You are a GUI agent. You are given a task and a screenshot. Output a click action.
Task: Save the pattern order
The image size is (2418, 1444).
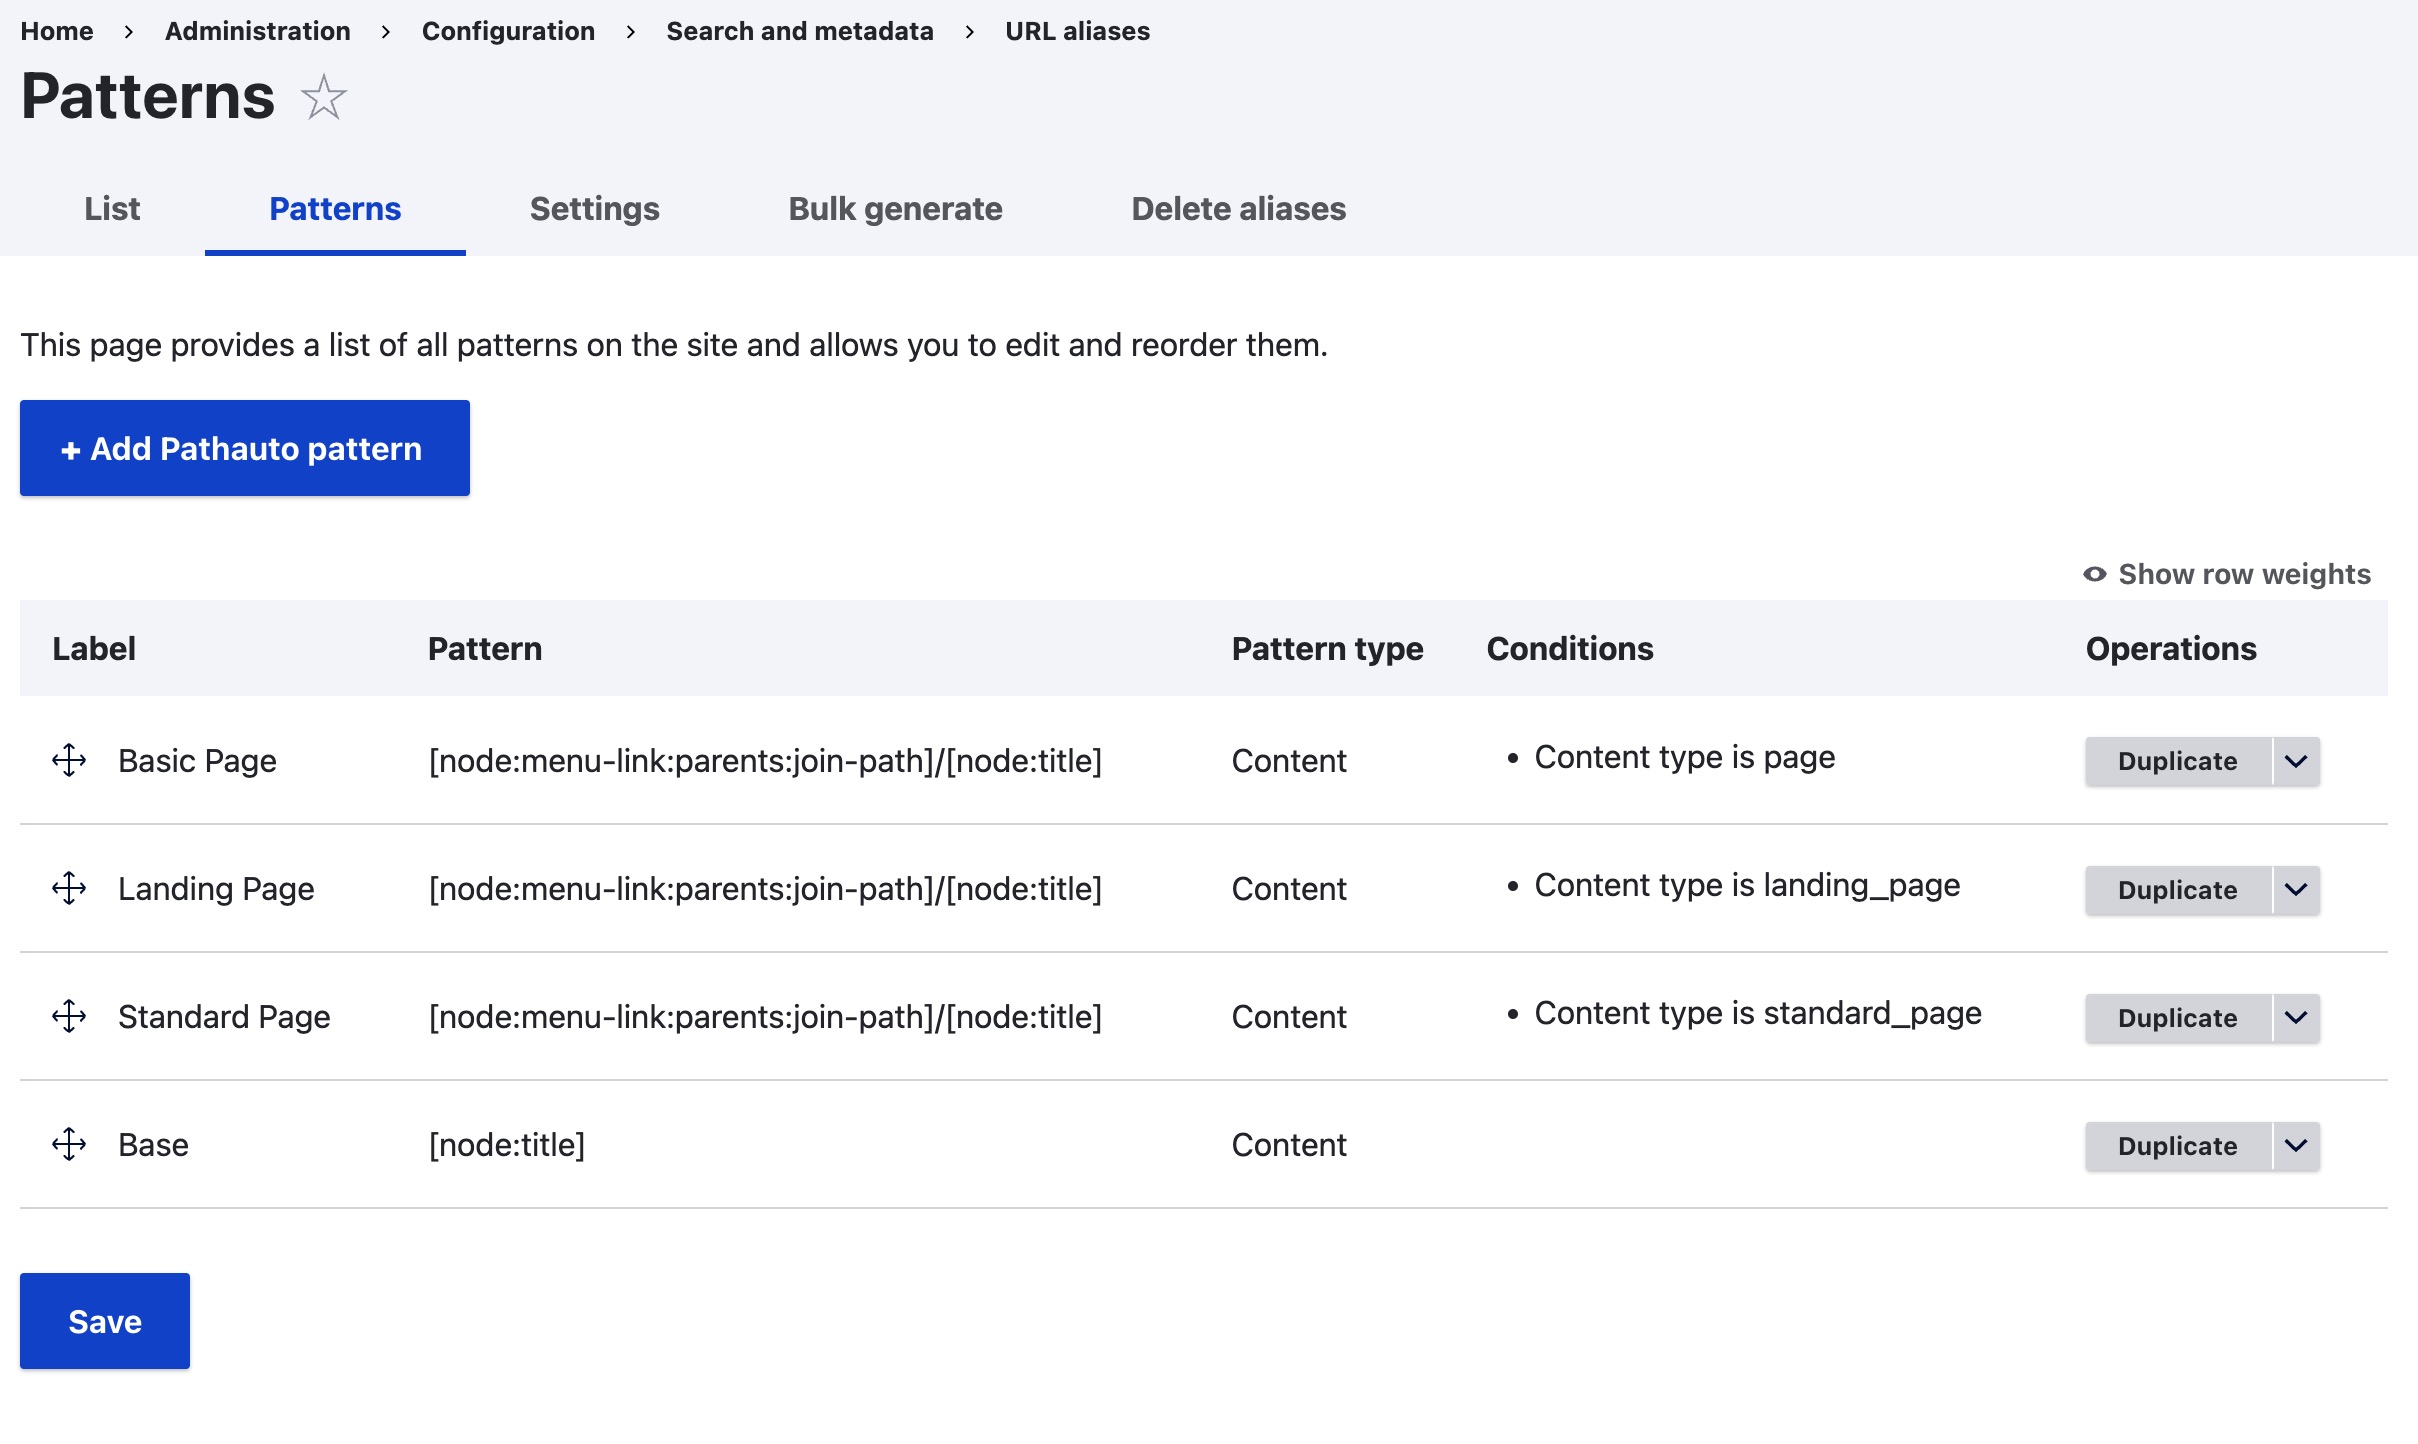[105, 1321]
